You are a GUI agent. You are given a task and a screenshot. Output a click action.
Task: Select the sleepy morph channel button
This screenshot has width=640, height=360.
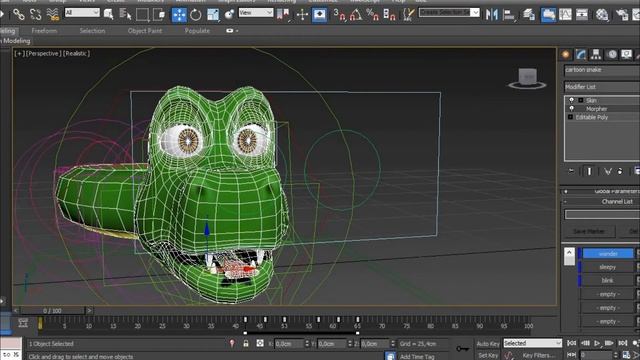pyautogui.click(x=608, y=267)
